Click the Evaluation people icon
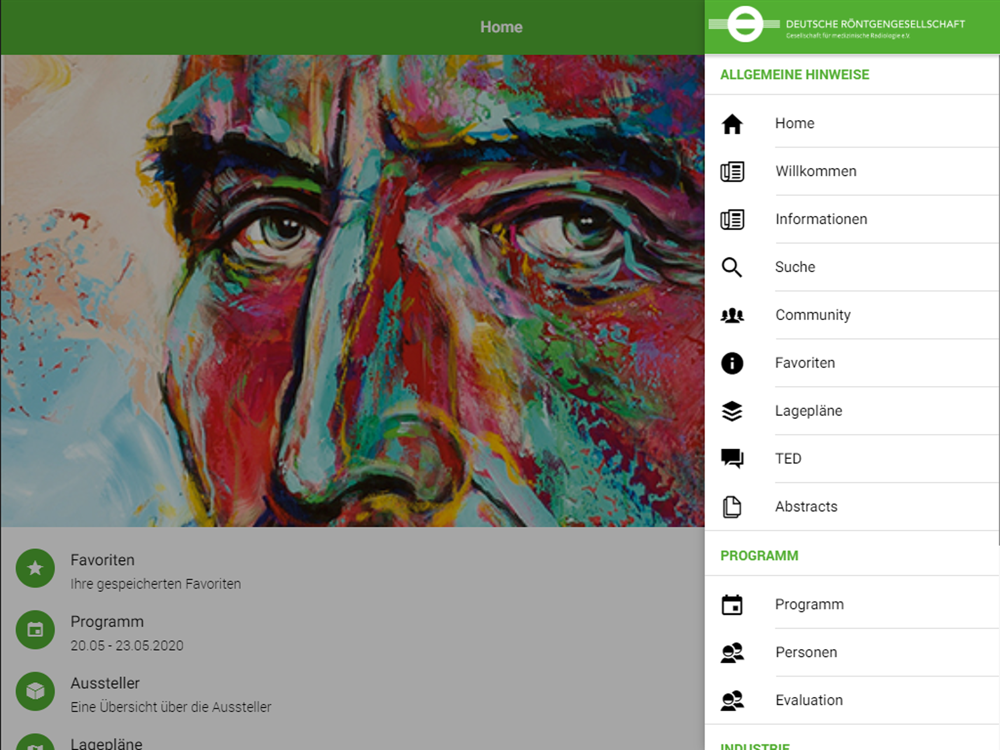 click(x=732, y=700)
